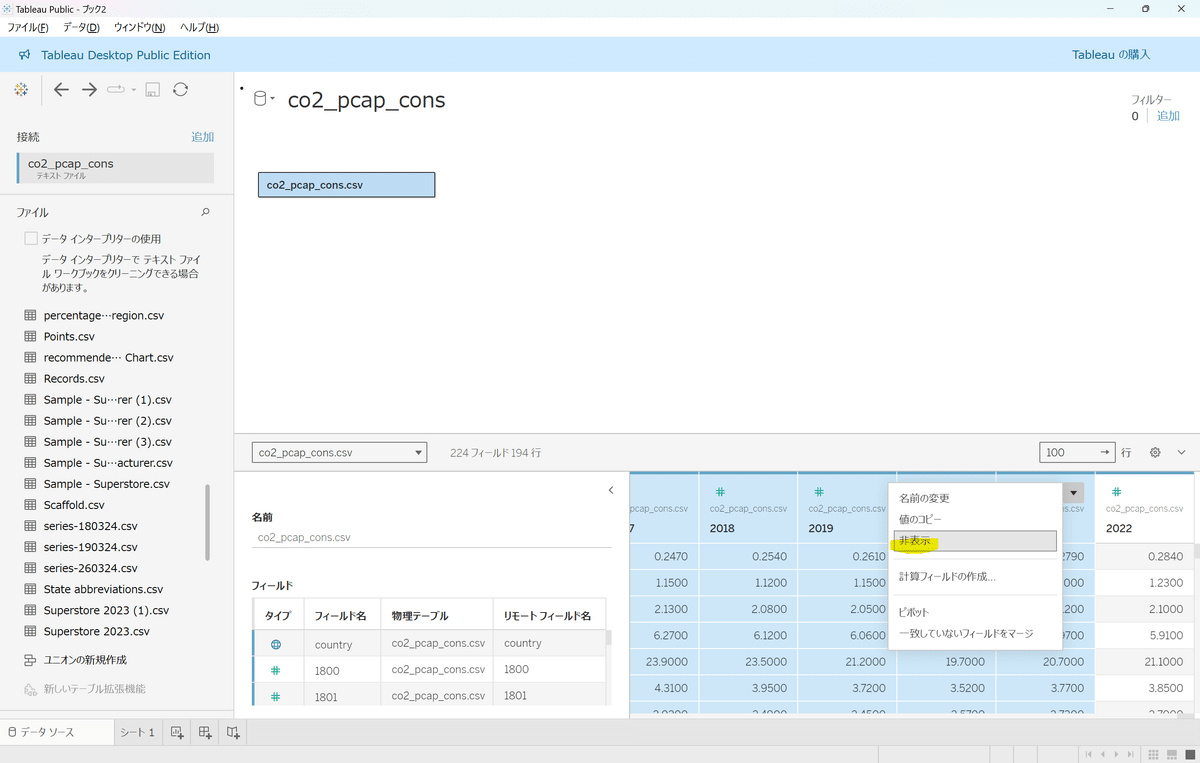Open the data source cylinder icon menu

(262, 99)
